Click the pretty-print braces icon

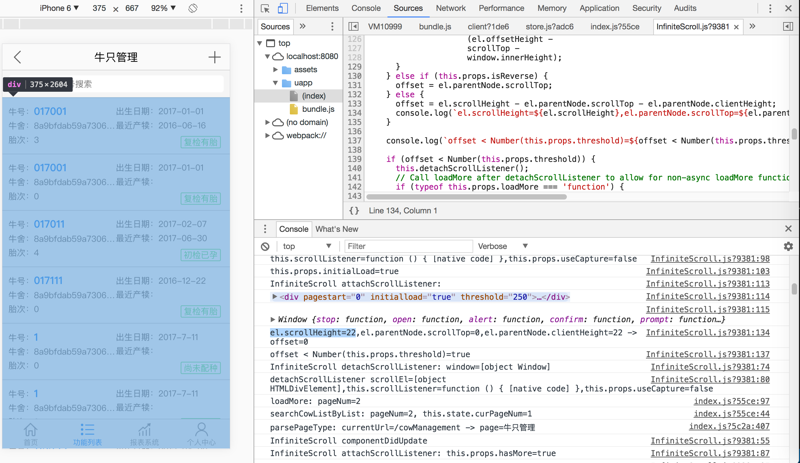pyautogui.click(x=354, y=211)
